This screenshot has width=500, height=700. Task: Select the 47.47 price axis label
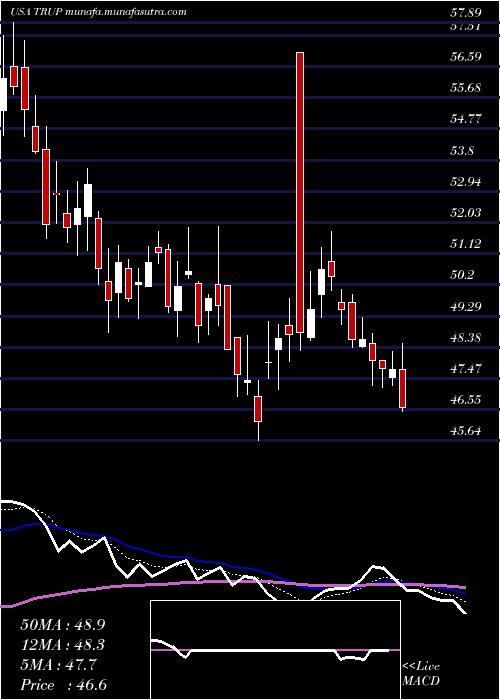(x=468, y=369)
